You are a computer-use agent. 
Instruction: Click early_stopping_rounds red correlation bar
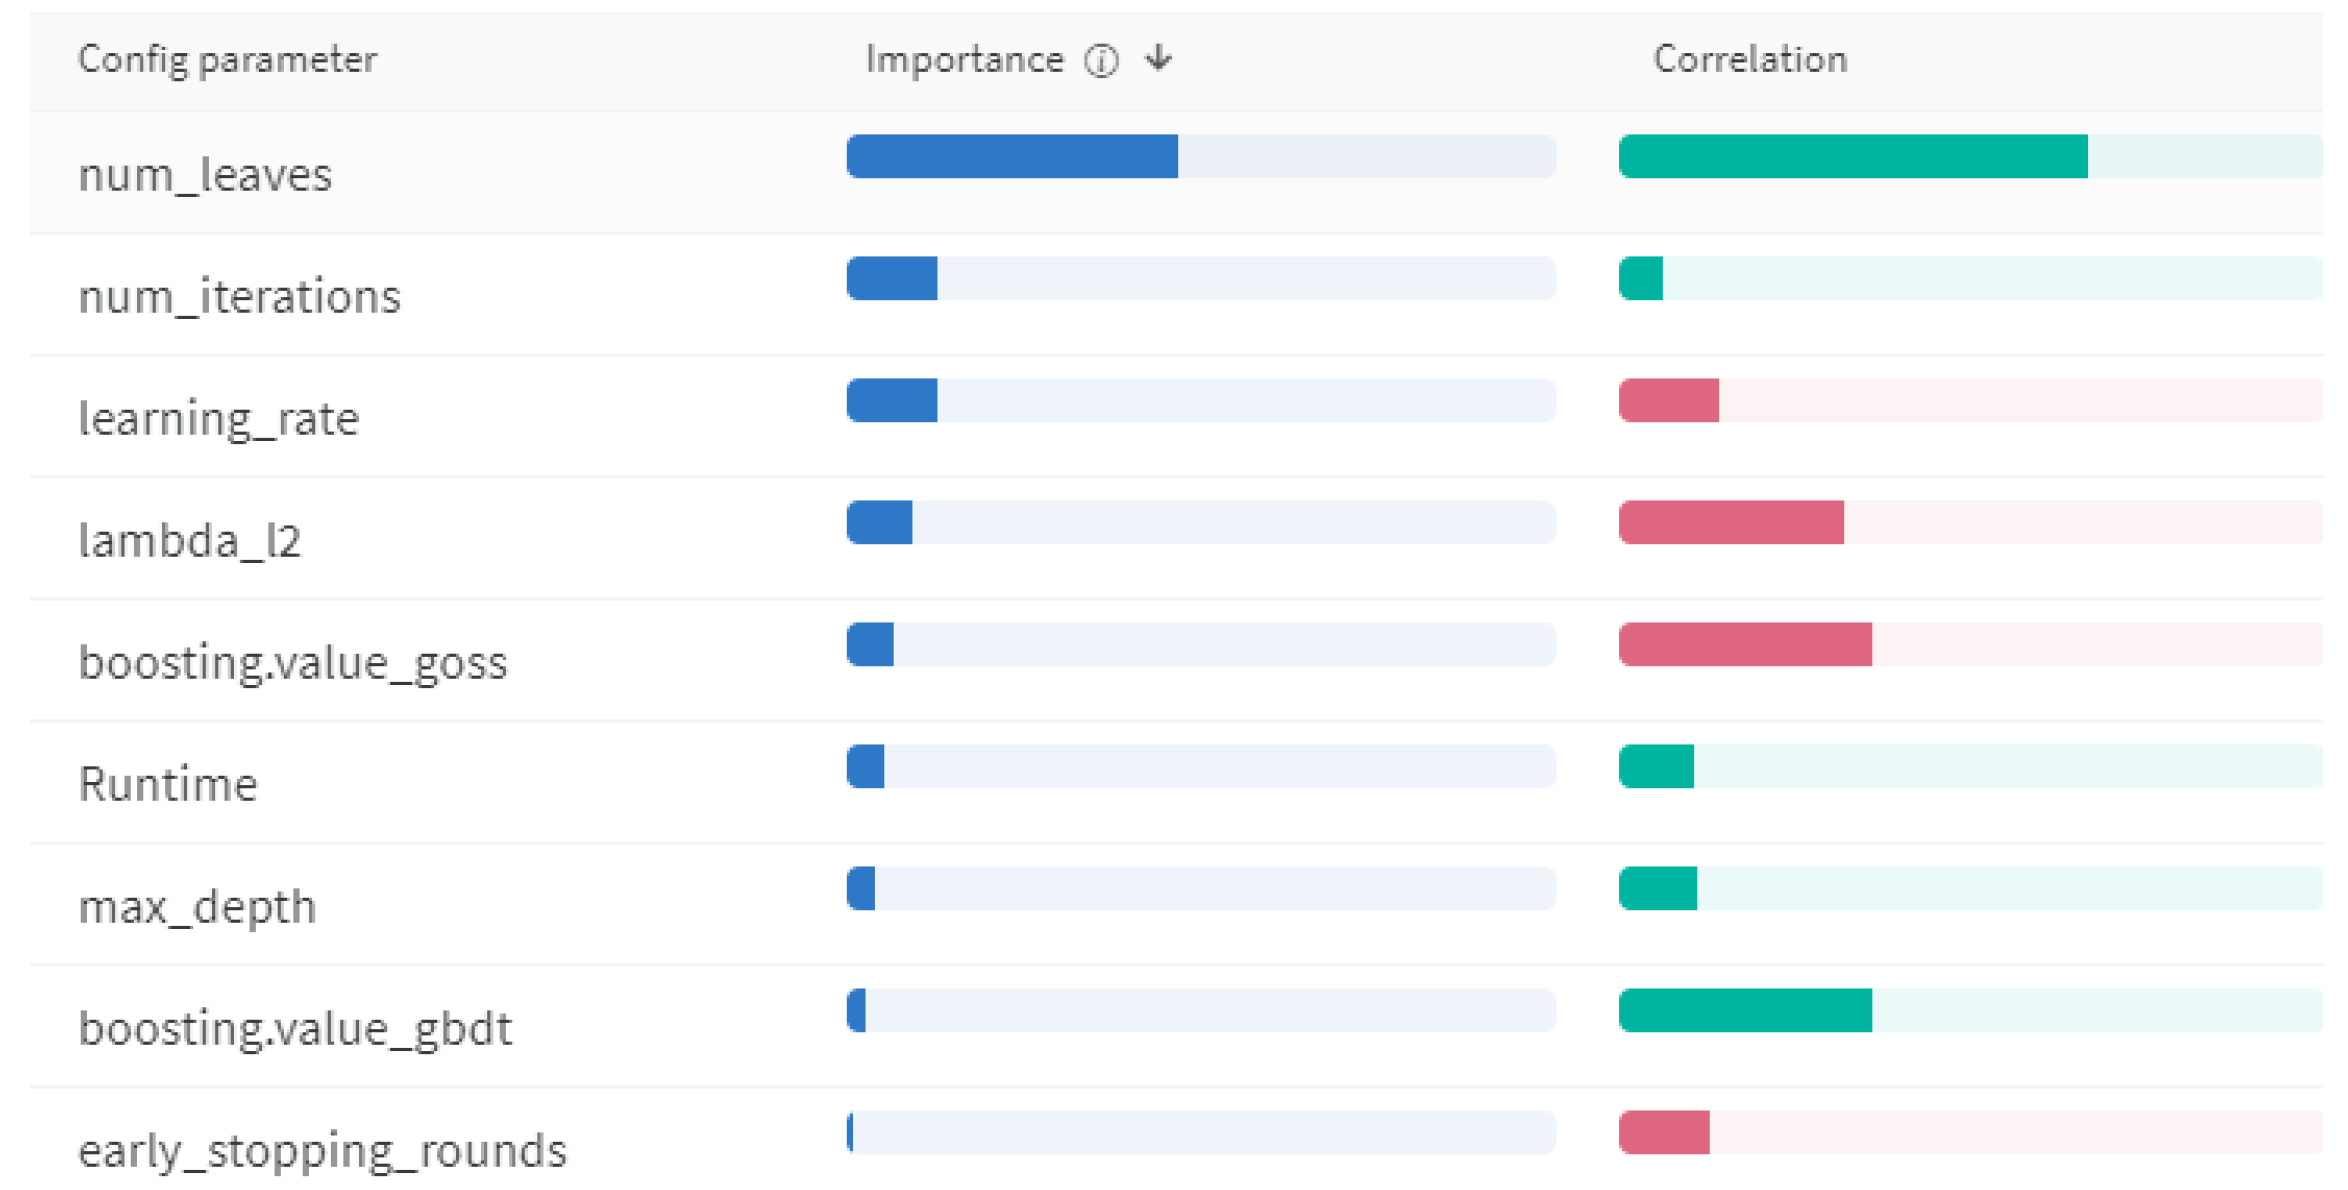coord(1663,1133)
